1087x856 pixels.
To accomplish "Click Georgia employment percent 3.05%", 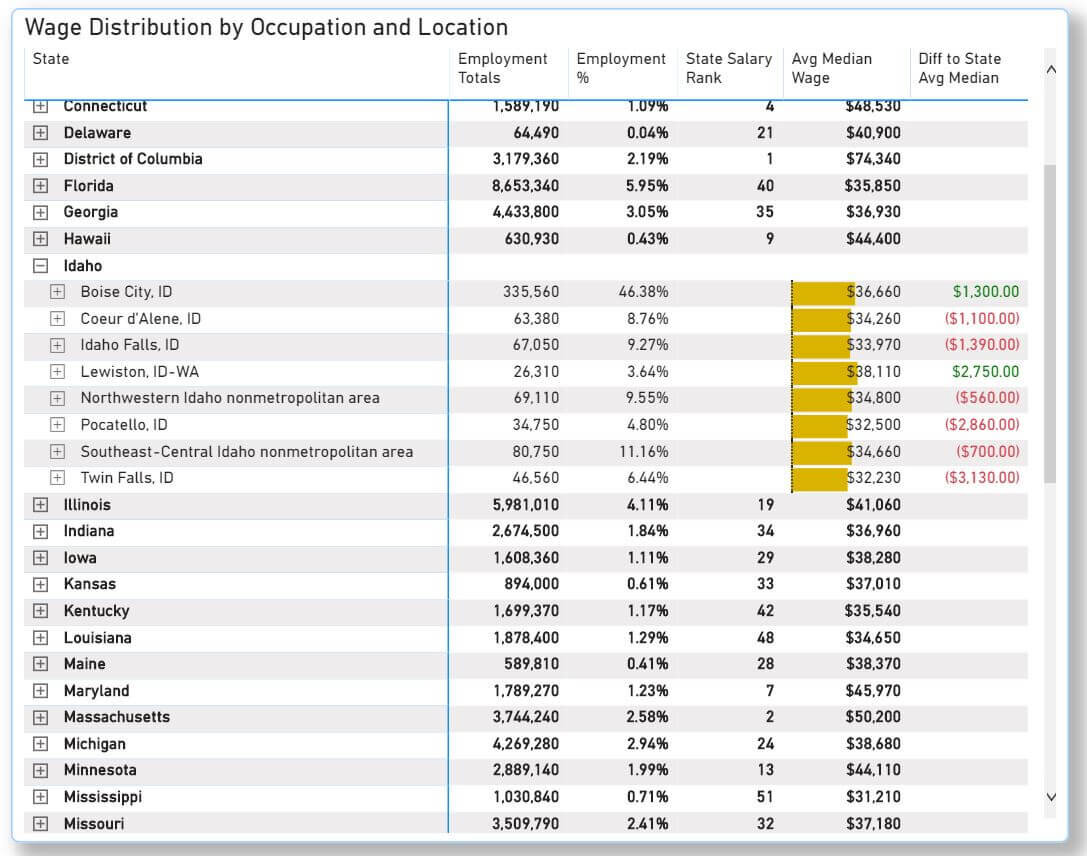I will coord(647,212).
